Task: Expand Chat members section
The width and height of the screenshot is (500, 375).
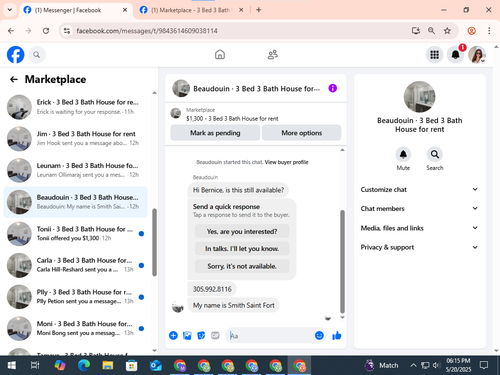Action: pyautogui.click(x=419, y=208)
